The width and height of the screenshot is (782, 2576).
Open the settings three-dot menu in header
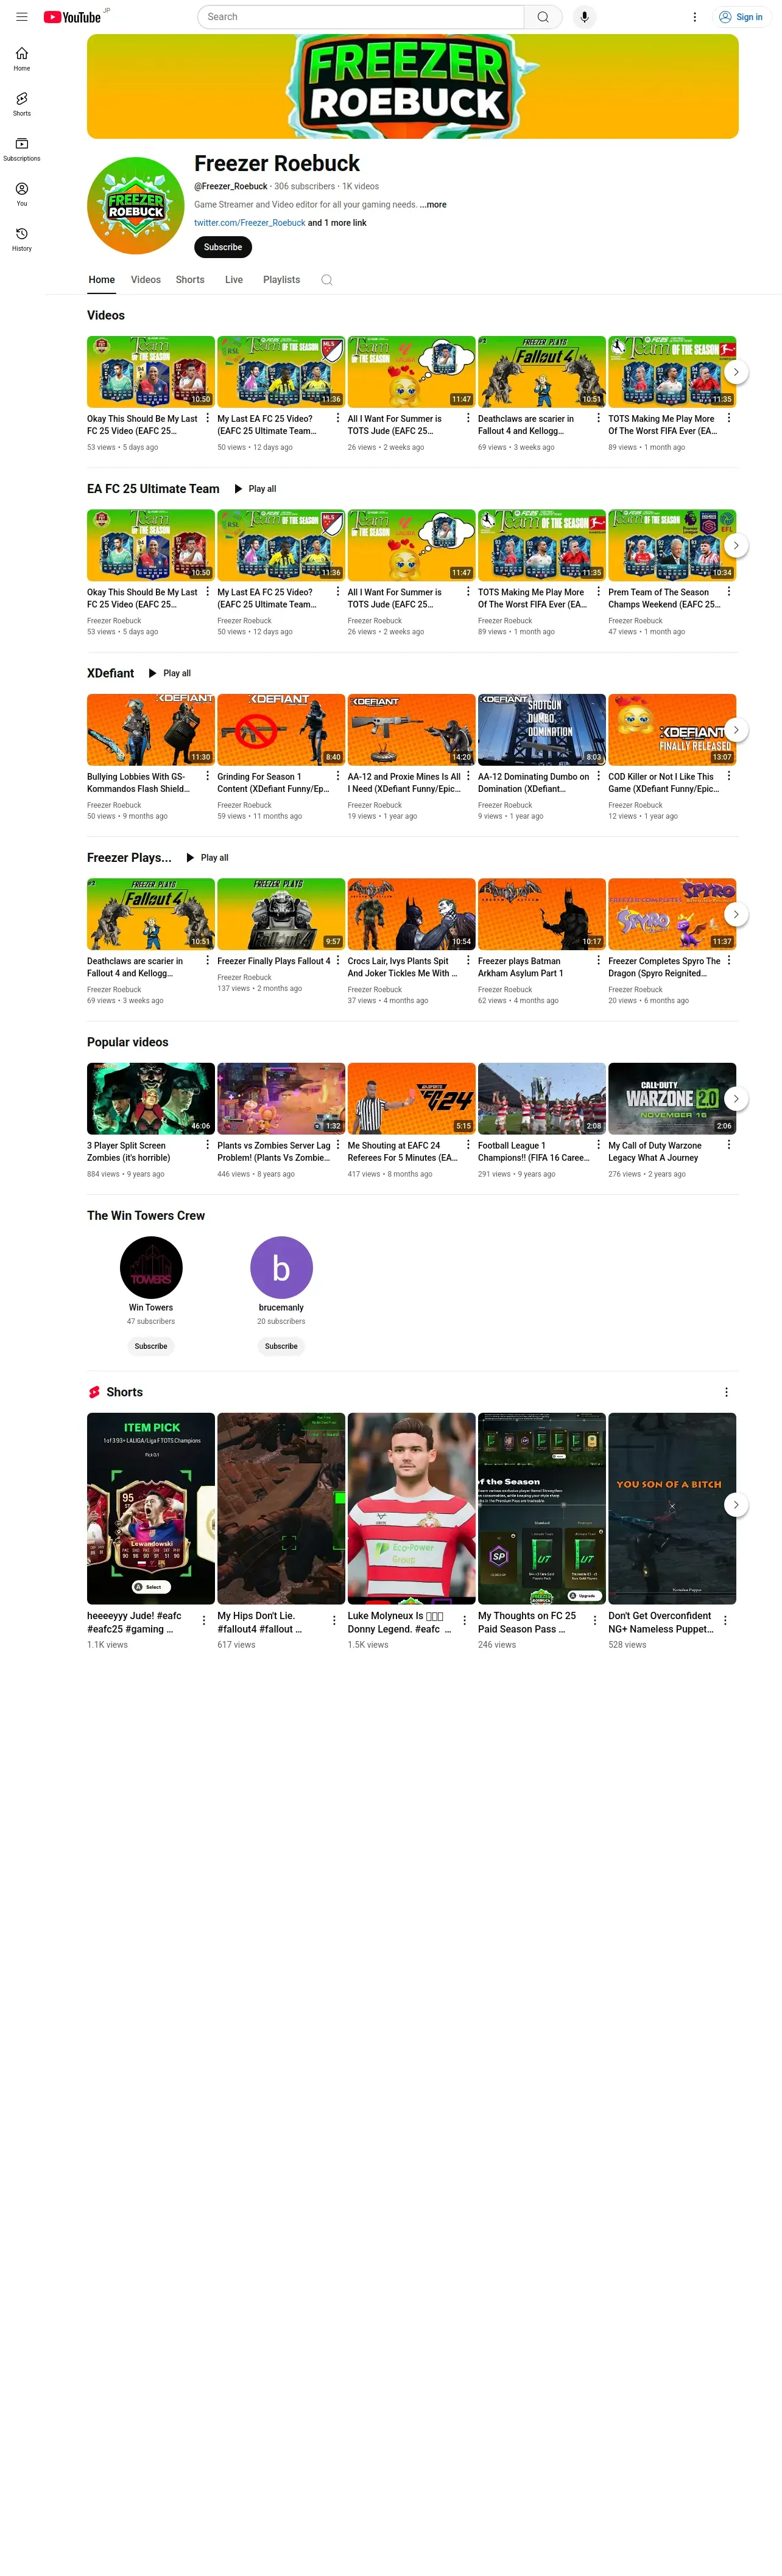pos(695,17)
